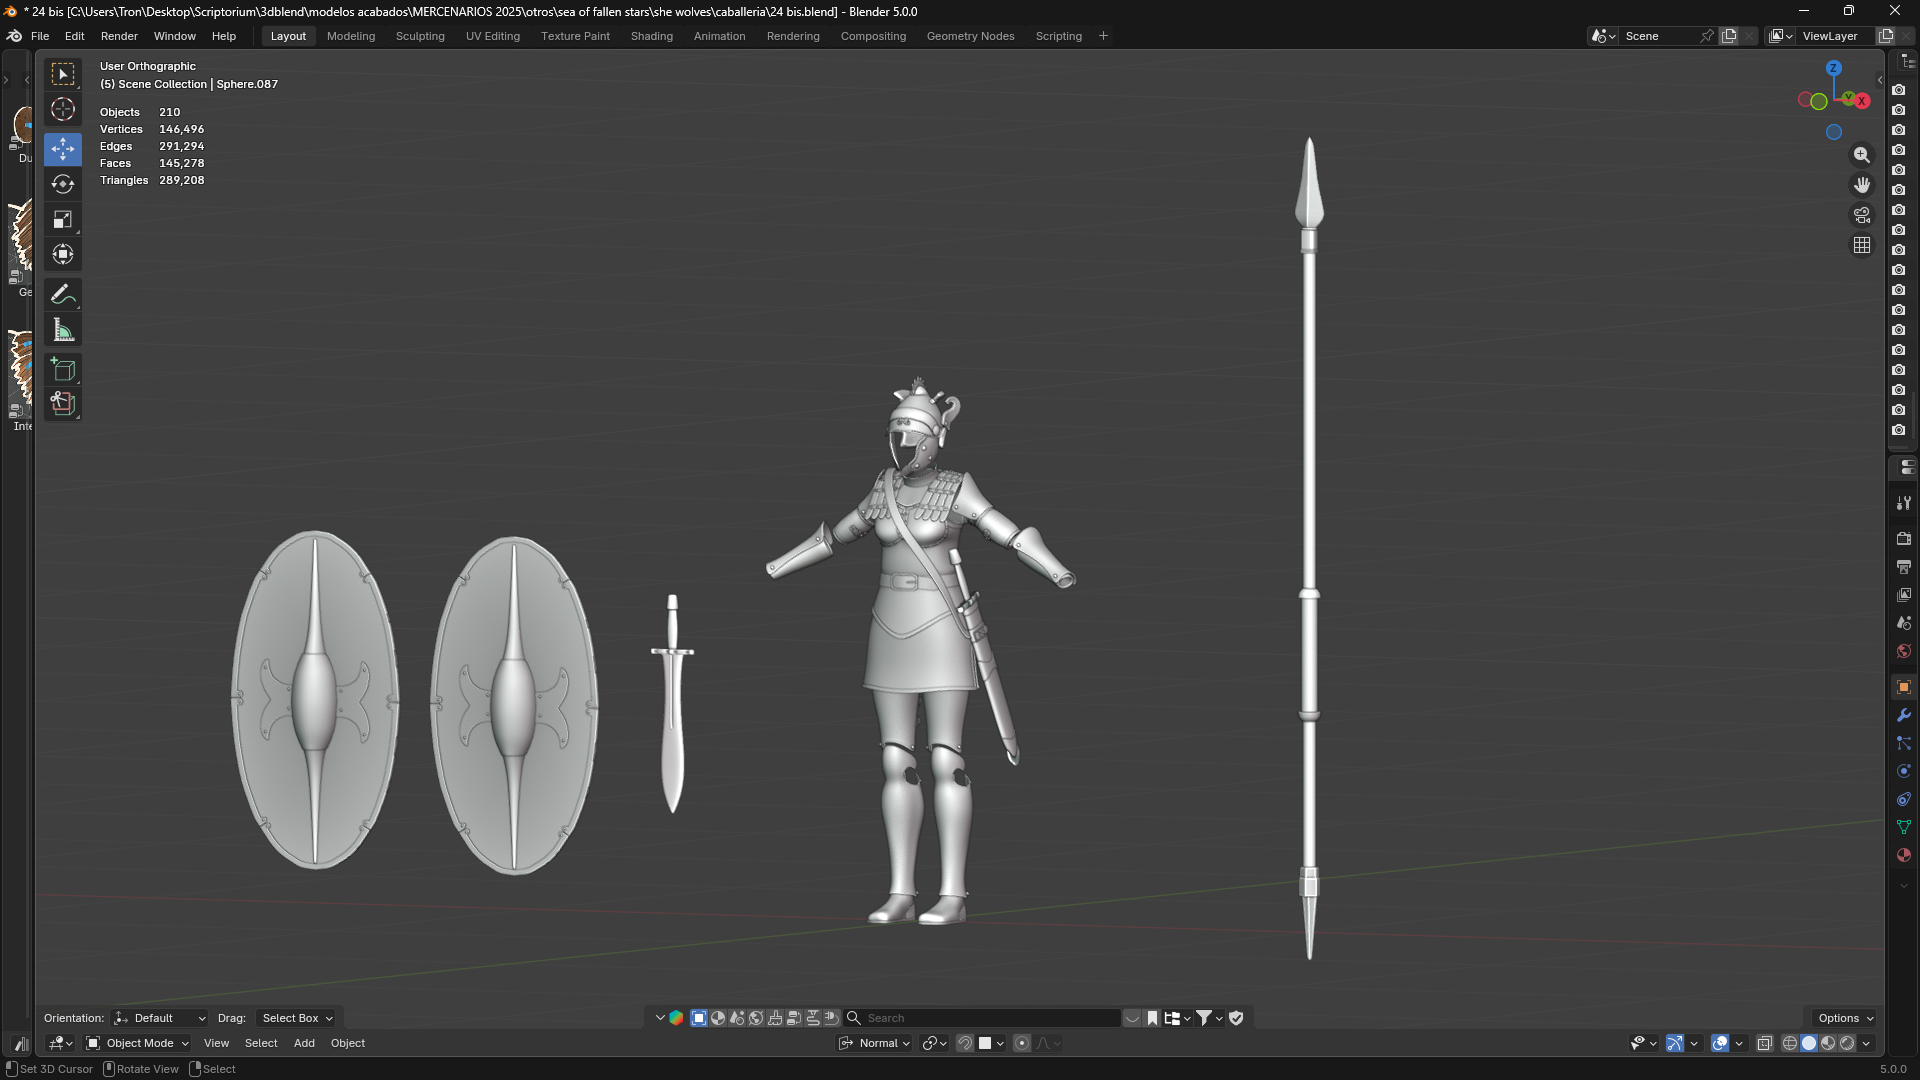Open the Material properties tab

coord(1904,855)
